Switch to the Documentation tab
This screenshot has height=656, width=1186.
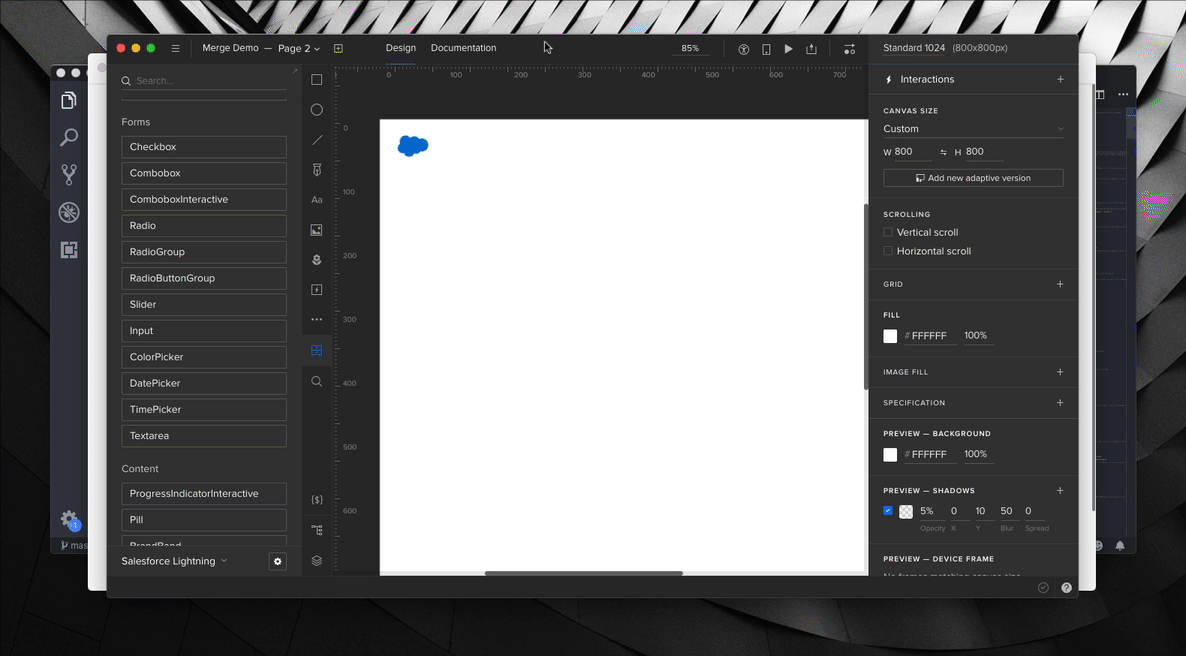coord(463,48)
